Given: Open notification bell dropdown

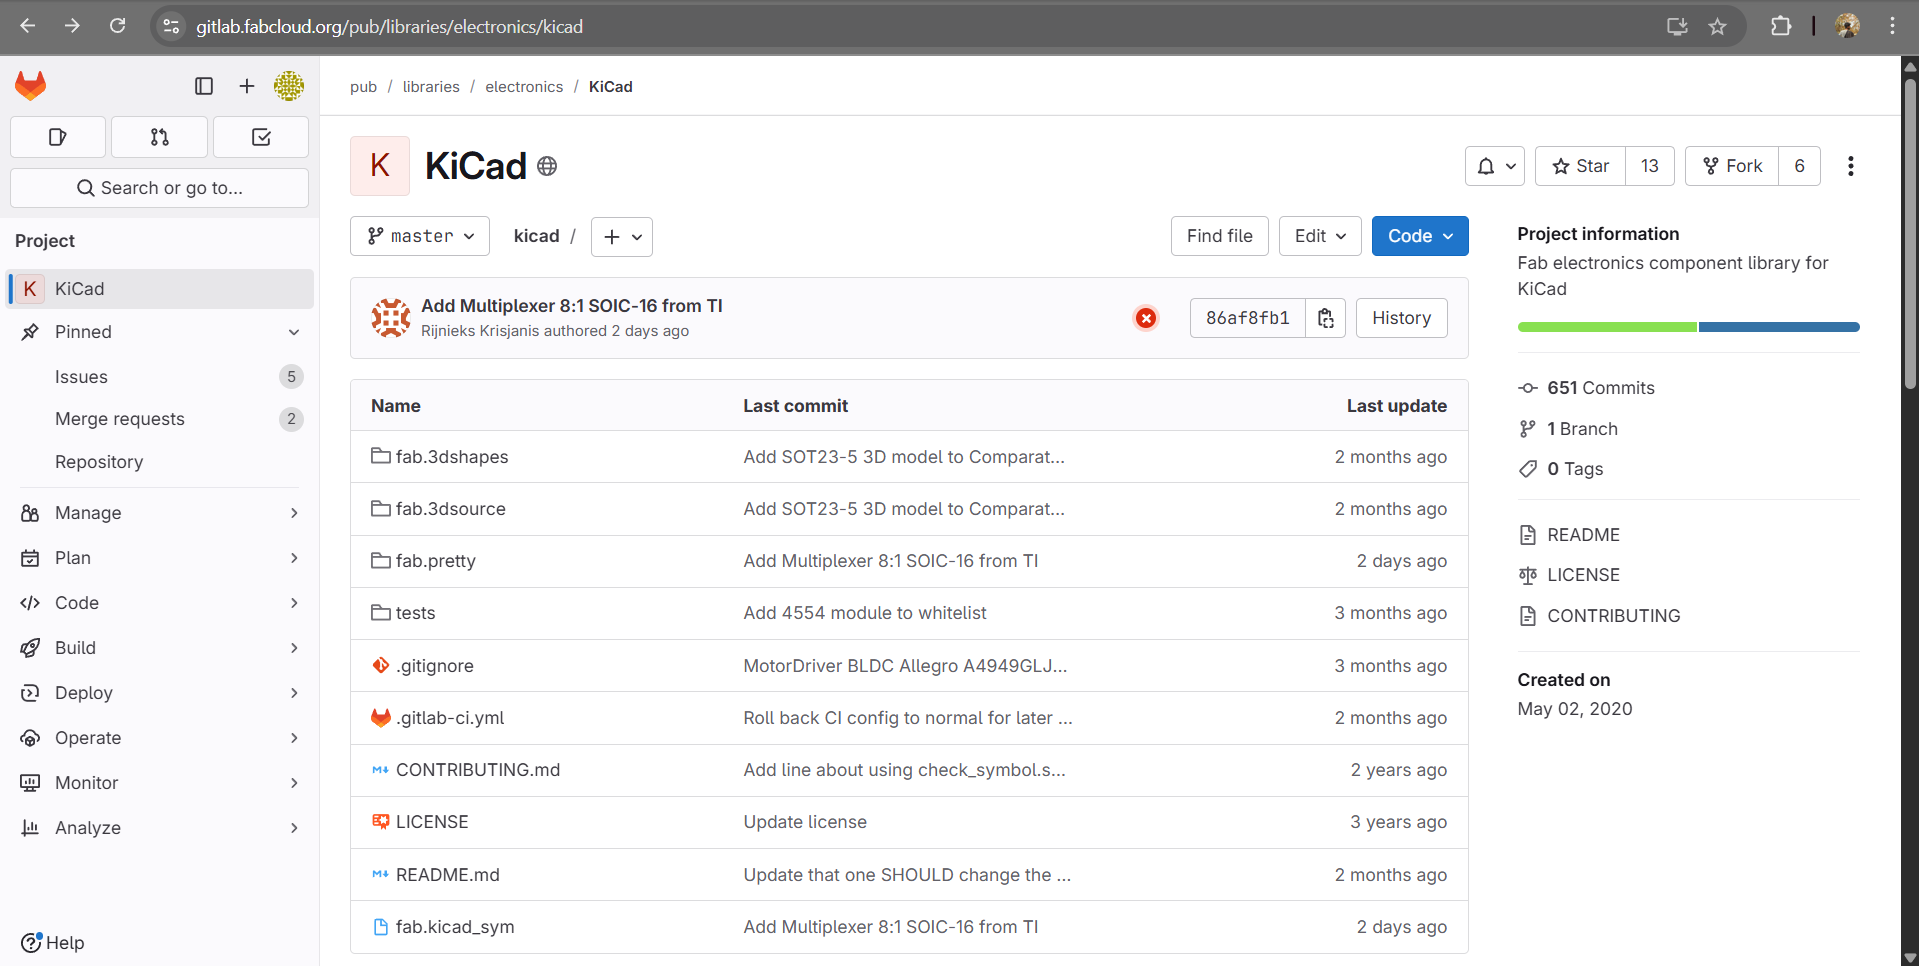Looking at the screenshot, I should pyautogui.click(x=1495, y=166).
